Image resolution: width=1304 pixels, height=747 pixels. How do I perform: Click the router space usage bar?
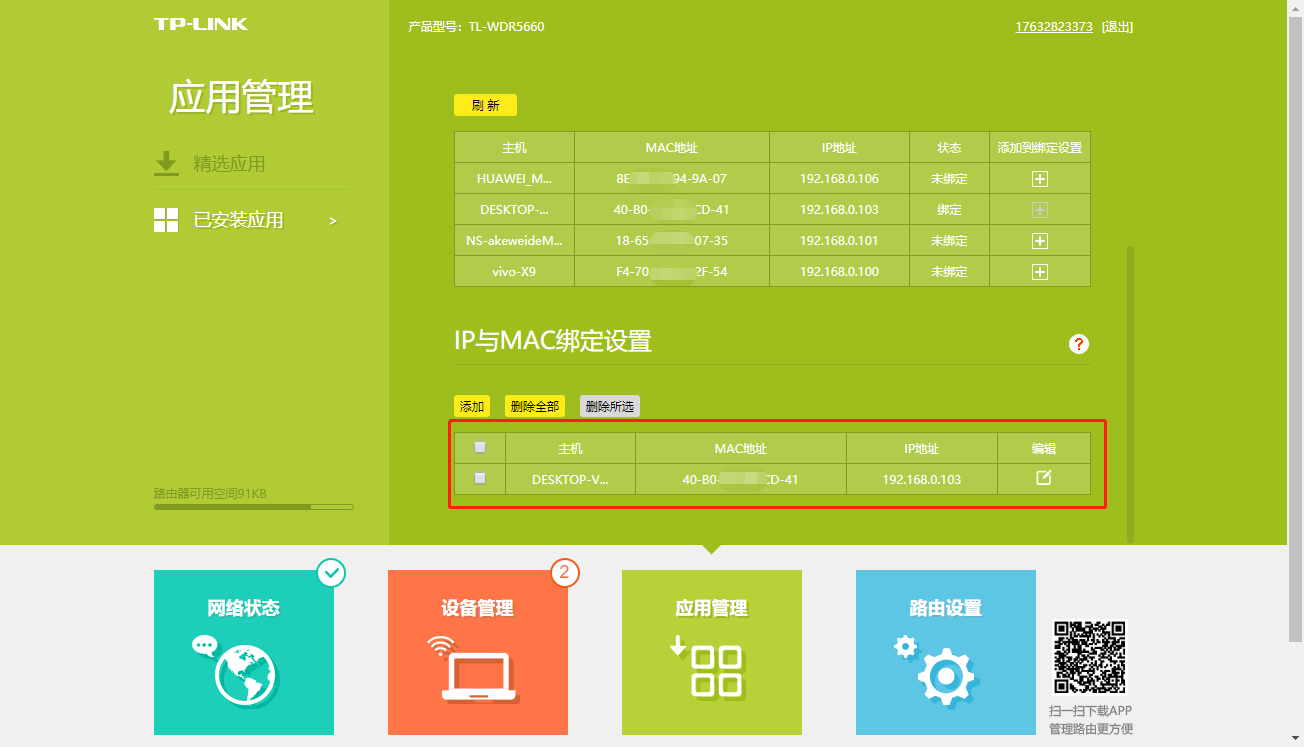[x=254, y=507]
